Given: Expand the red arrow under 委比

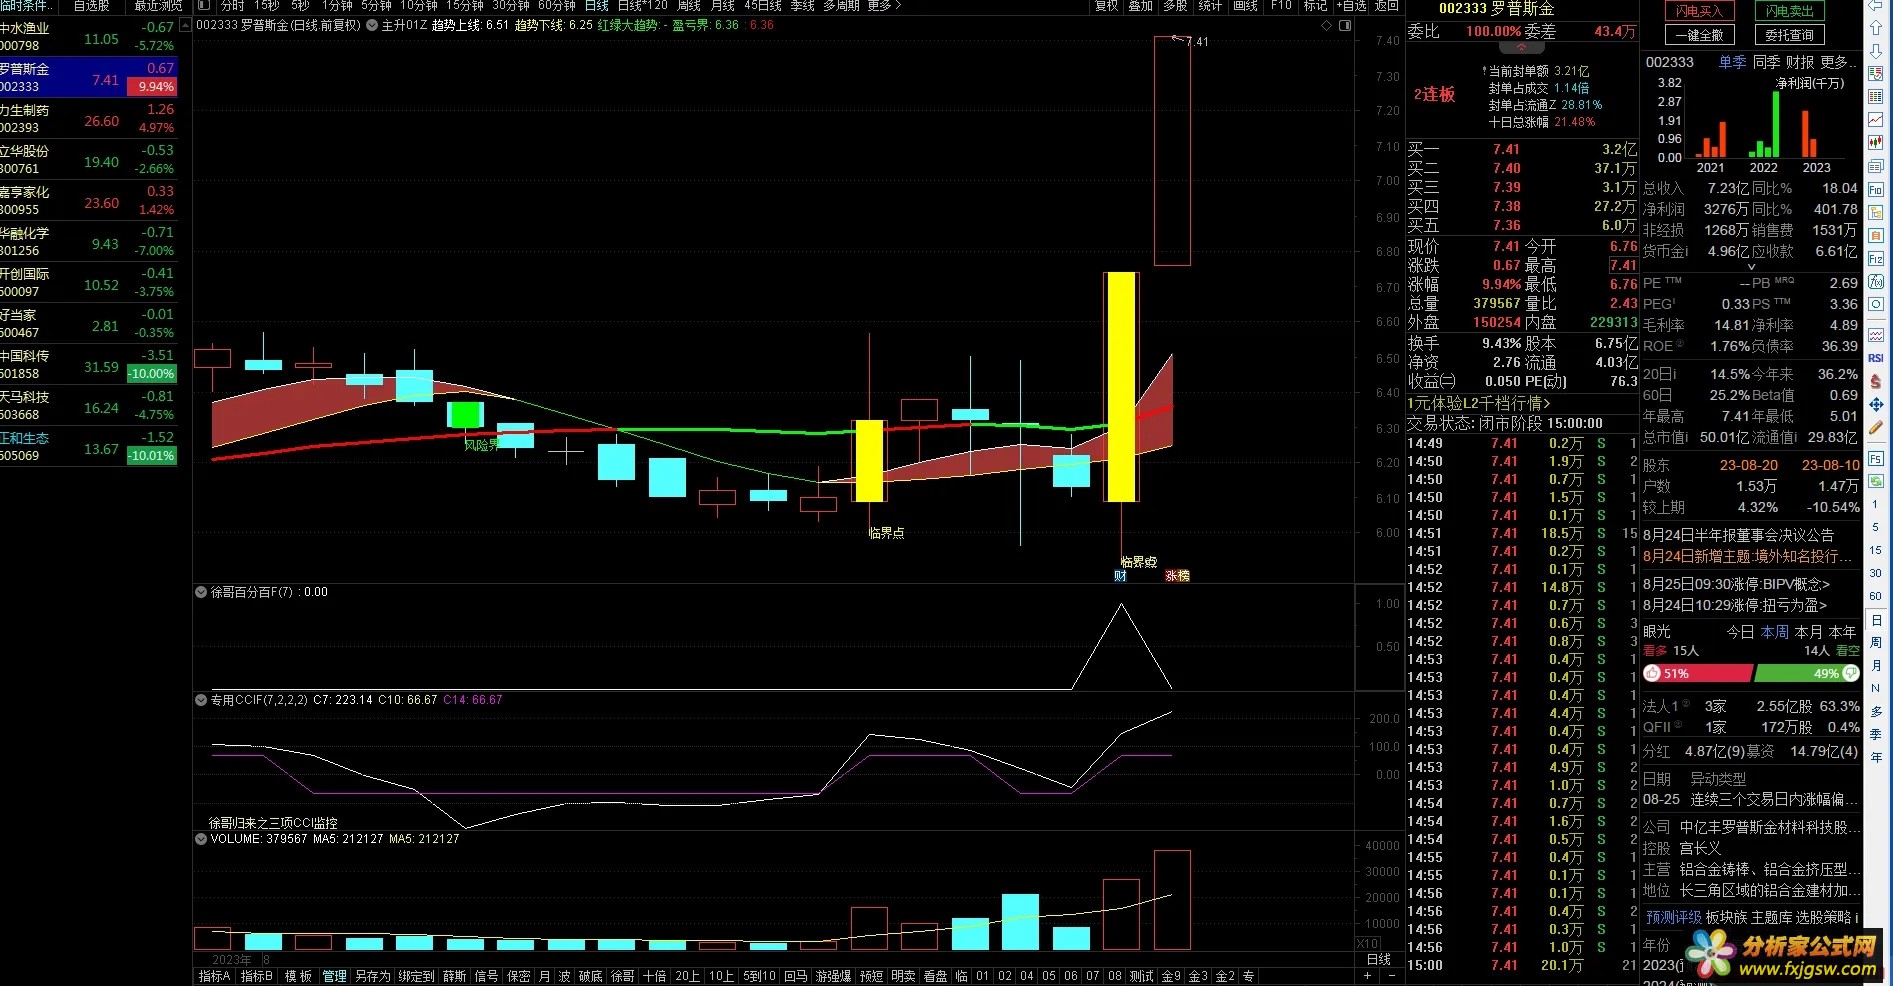Looking at the screenshot, I should (1522, 47).
